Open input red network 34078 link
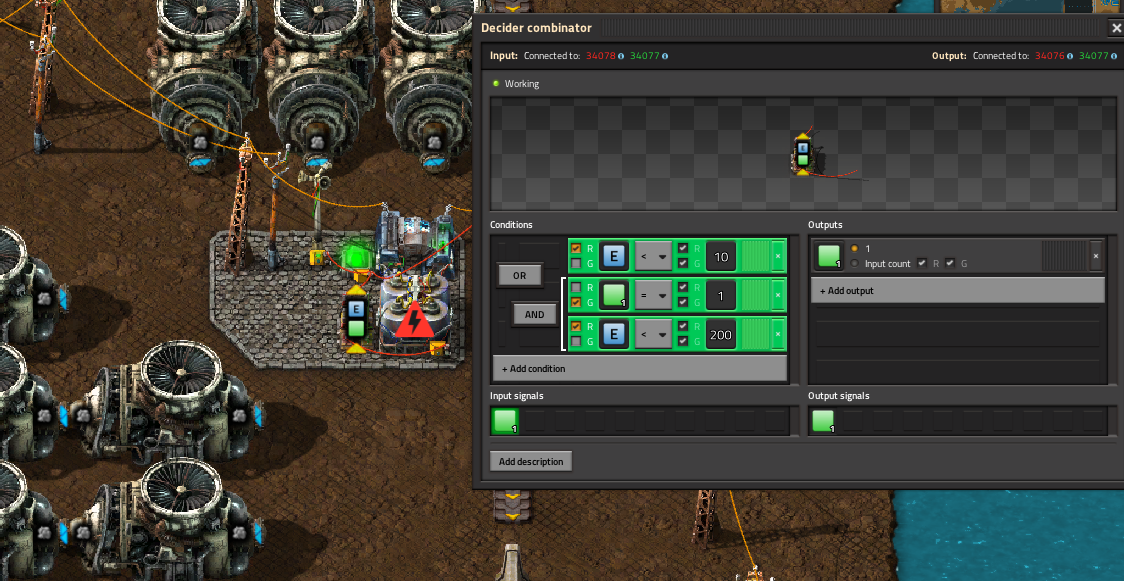The height and width of the screenshot is (581, 1124). [601, 56]
